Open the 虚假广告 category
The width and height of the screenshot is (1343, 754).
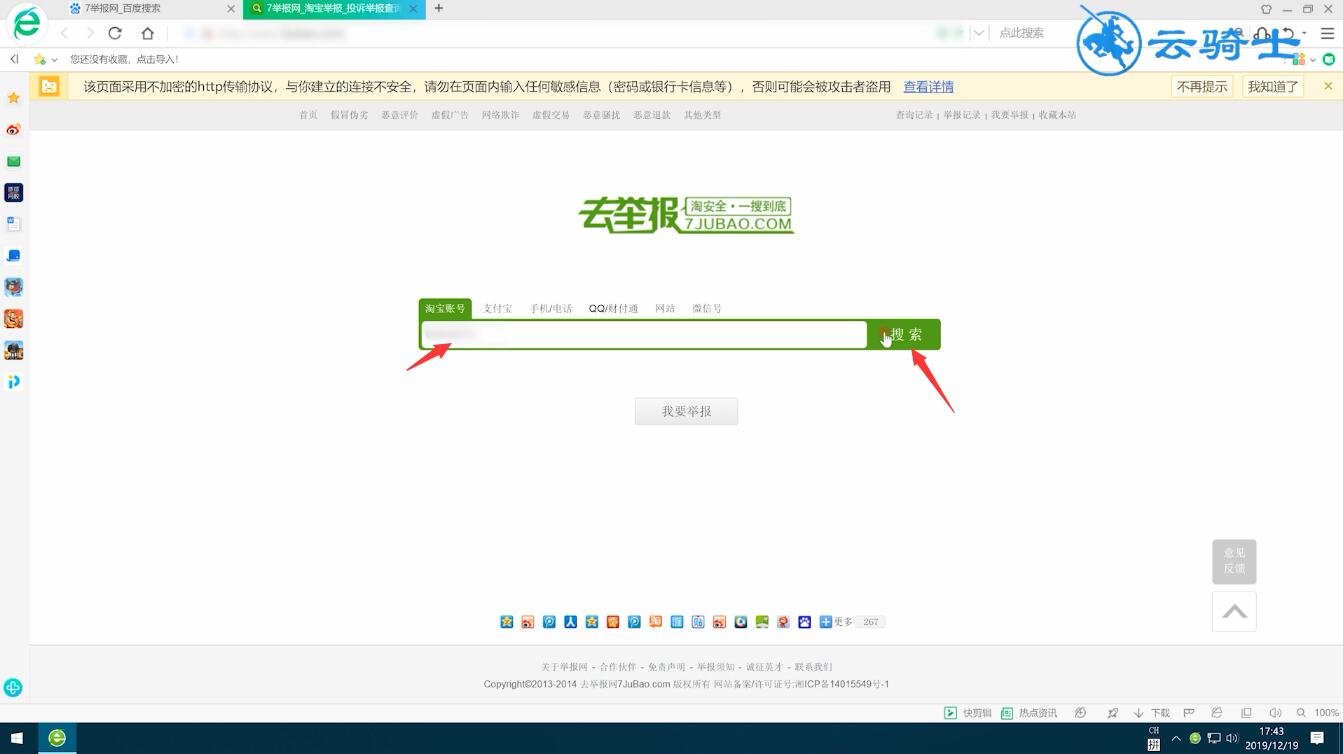tap(450, 115)
